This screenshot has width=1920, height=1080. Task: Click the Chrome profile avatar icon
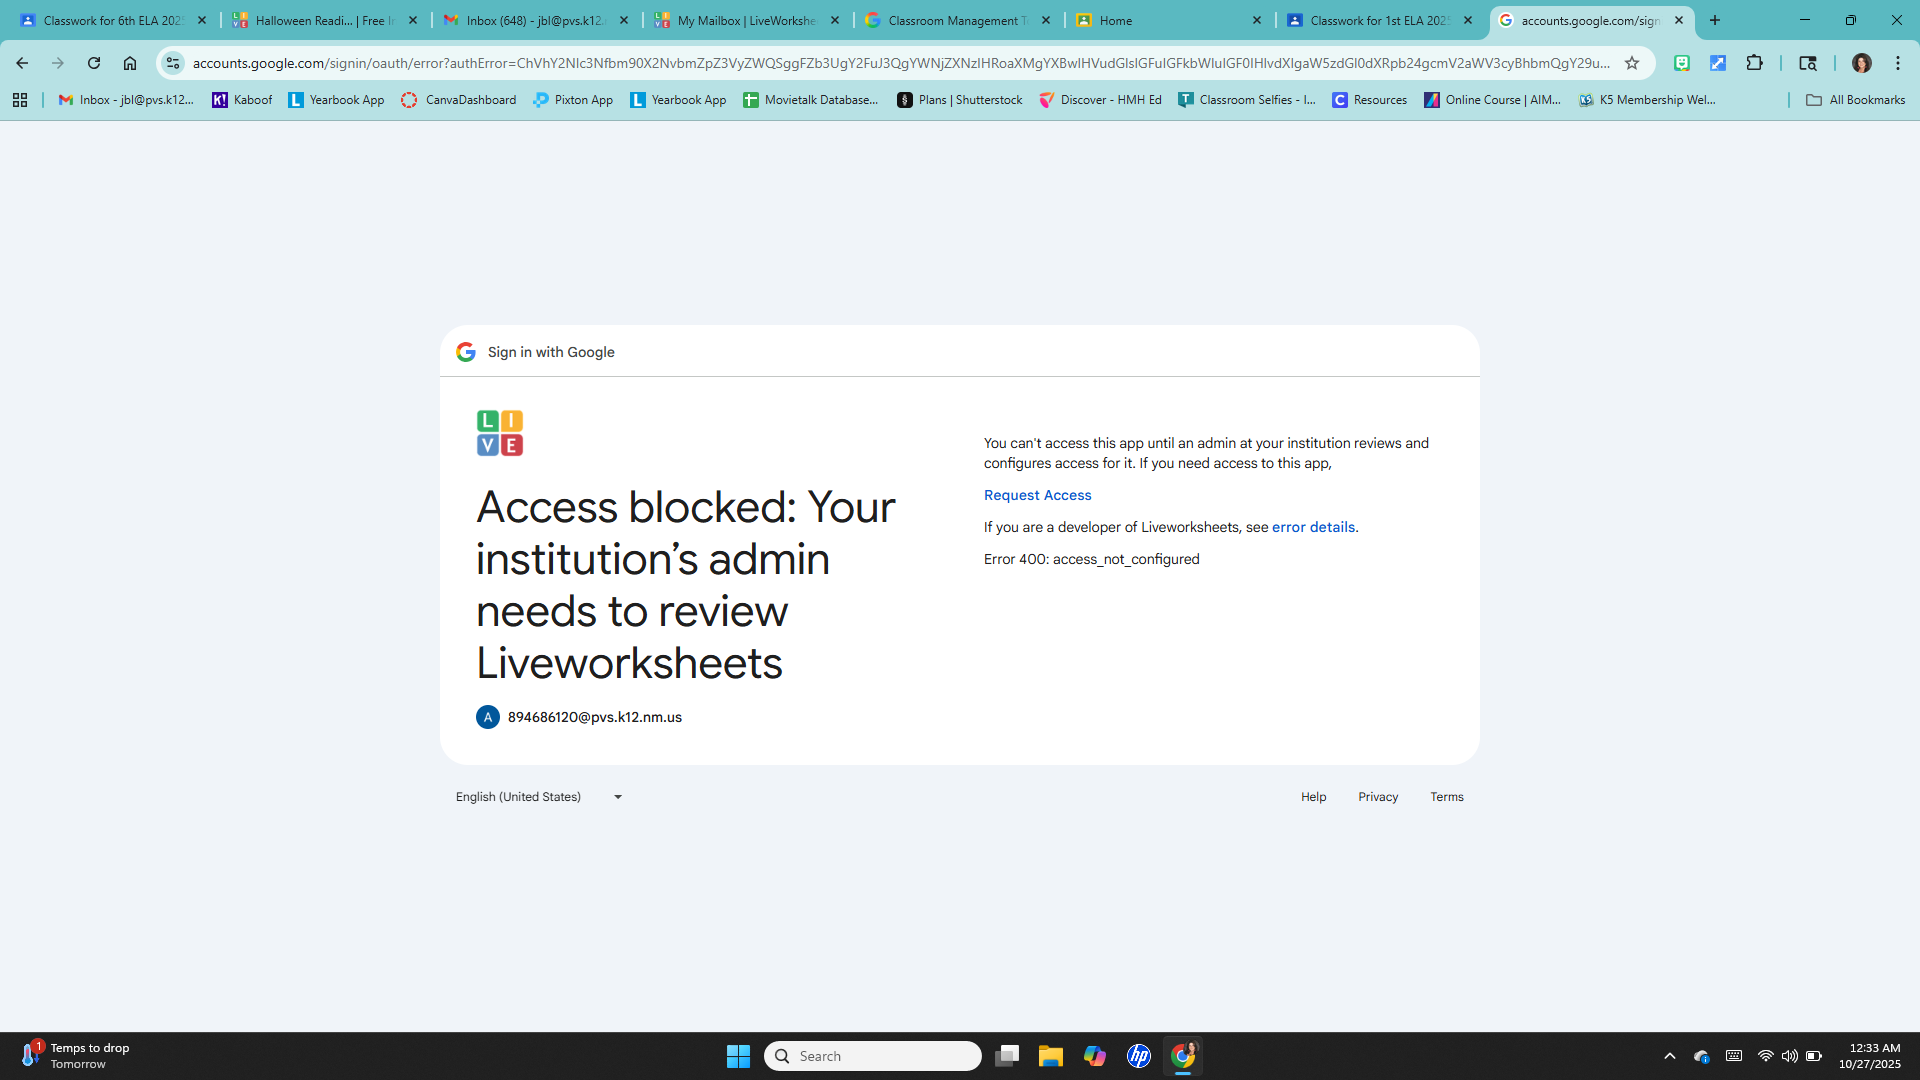pos(1861,63)
